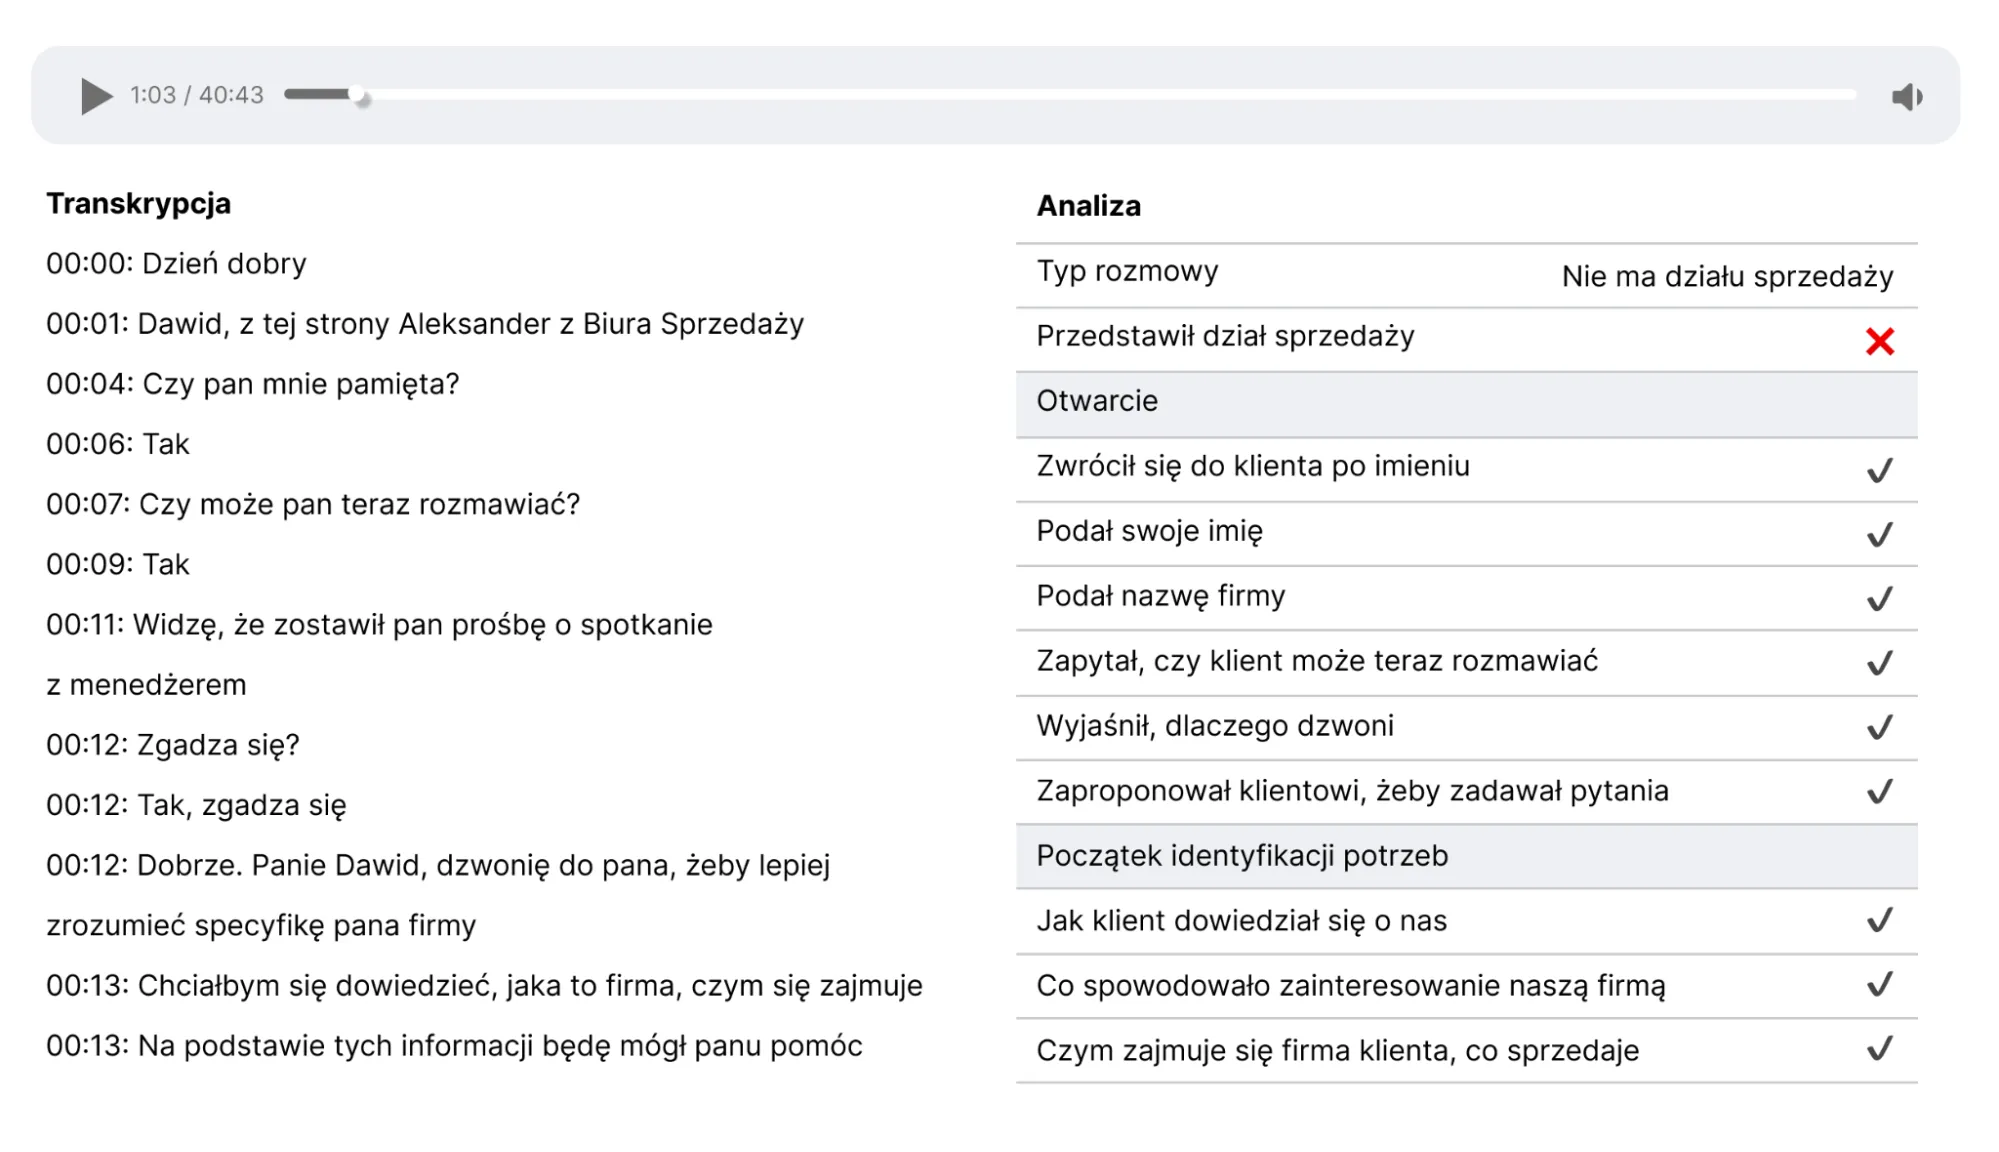Click checkmark next to Zwrócił się do klienta po imieniu
The height and width of the screenshot is (1152, 1999).
point(1879,470)
